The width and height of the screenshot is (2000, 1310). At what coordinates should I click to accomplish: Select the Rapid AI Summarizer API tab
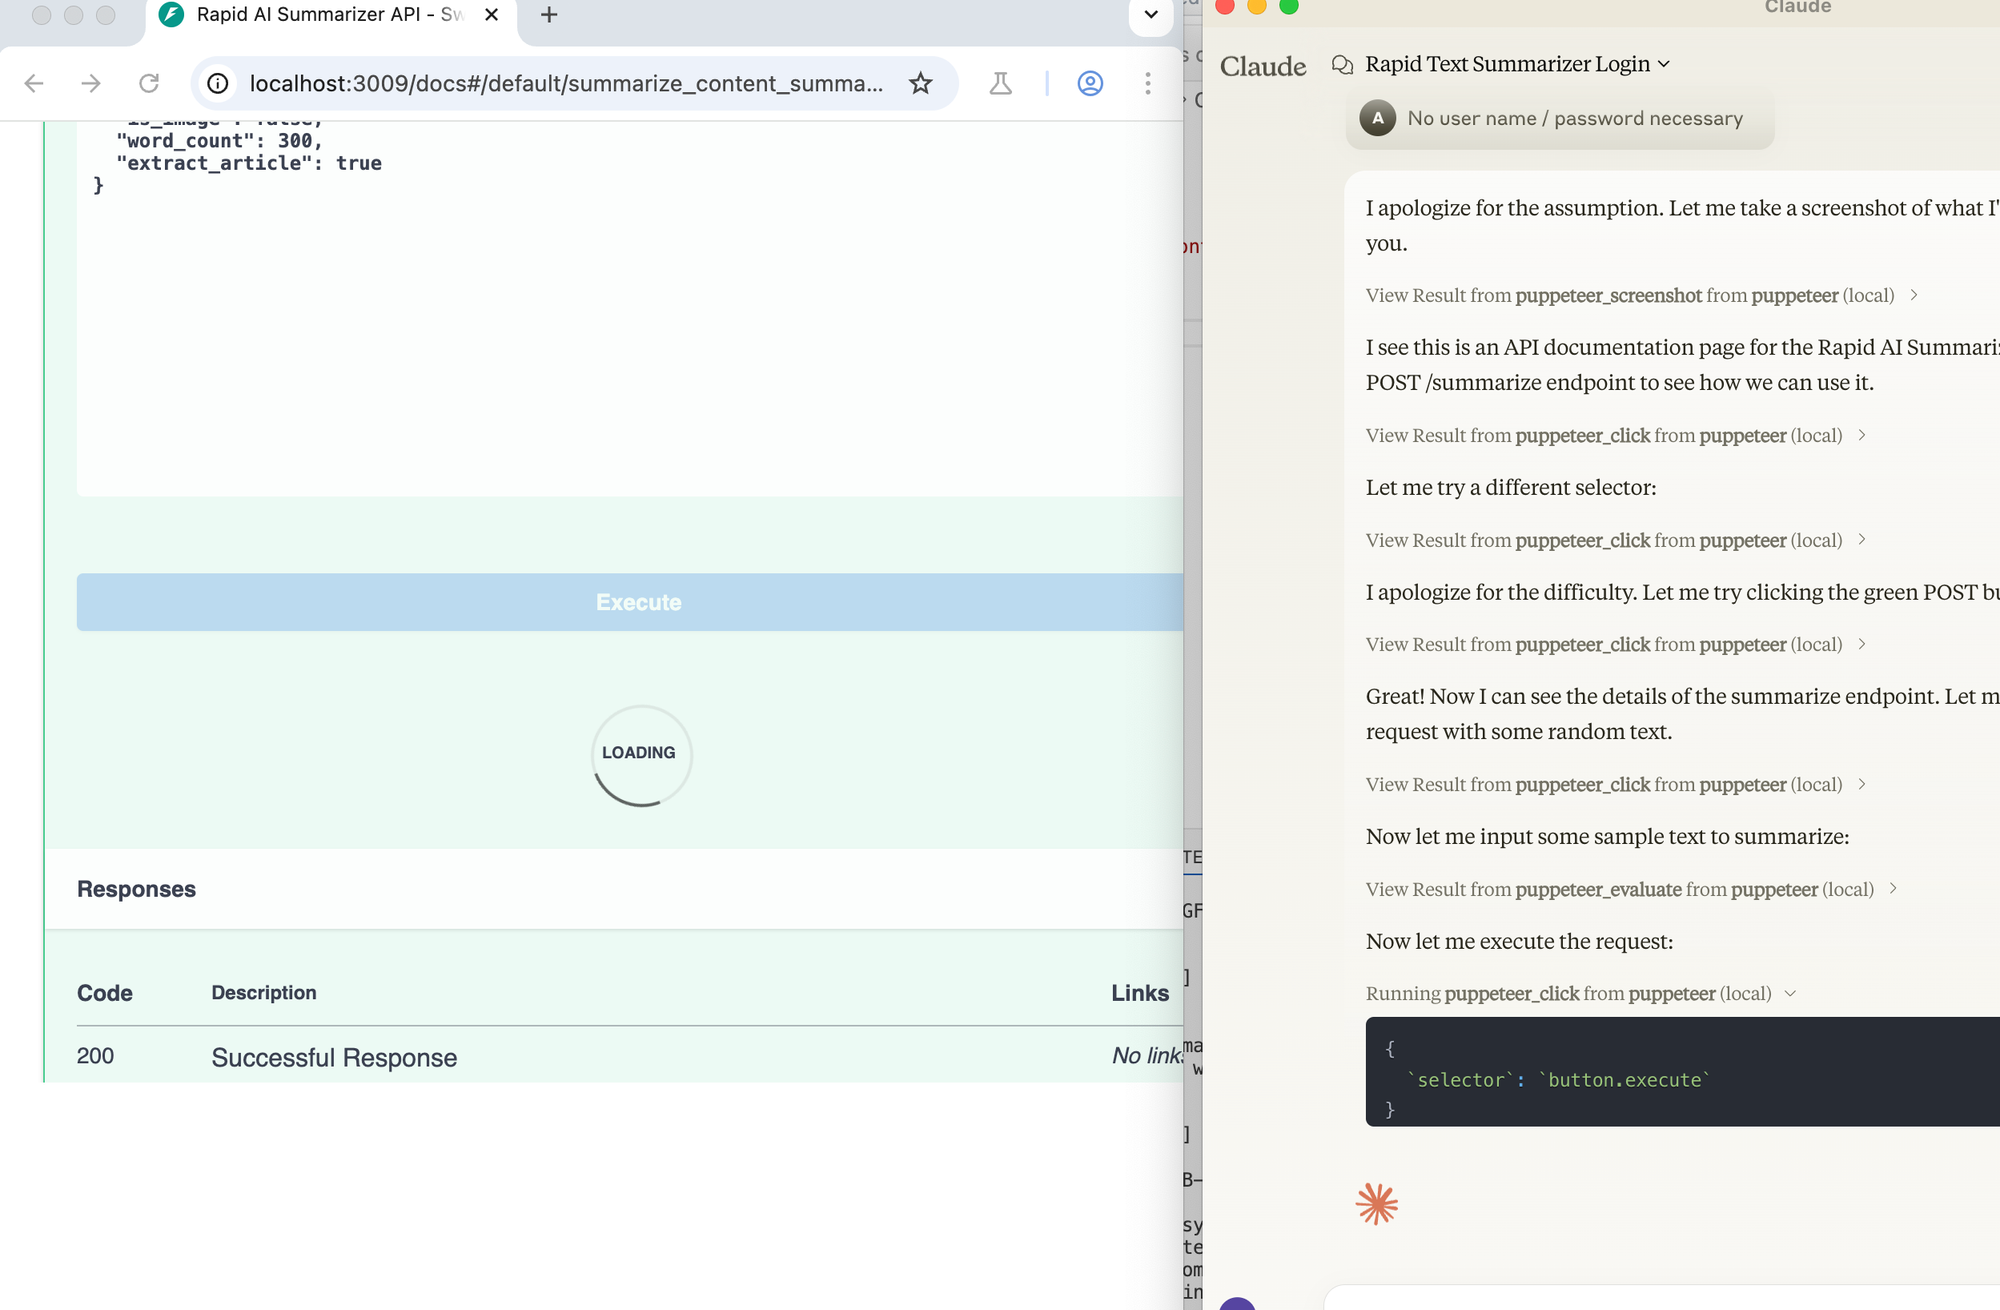pos(320,15)
